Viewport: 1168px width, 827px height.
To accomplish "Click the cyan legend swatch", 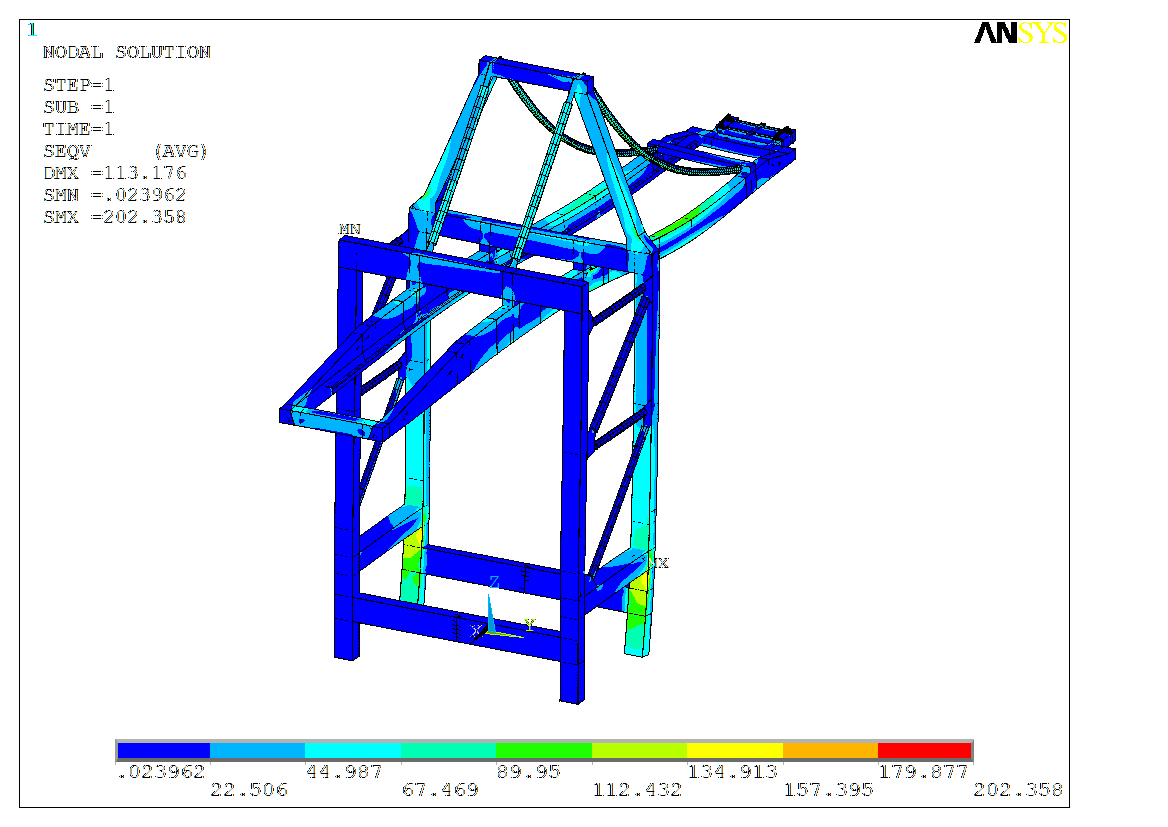I will (353, 750).
